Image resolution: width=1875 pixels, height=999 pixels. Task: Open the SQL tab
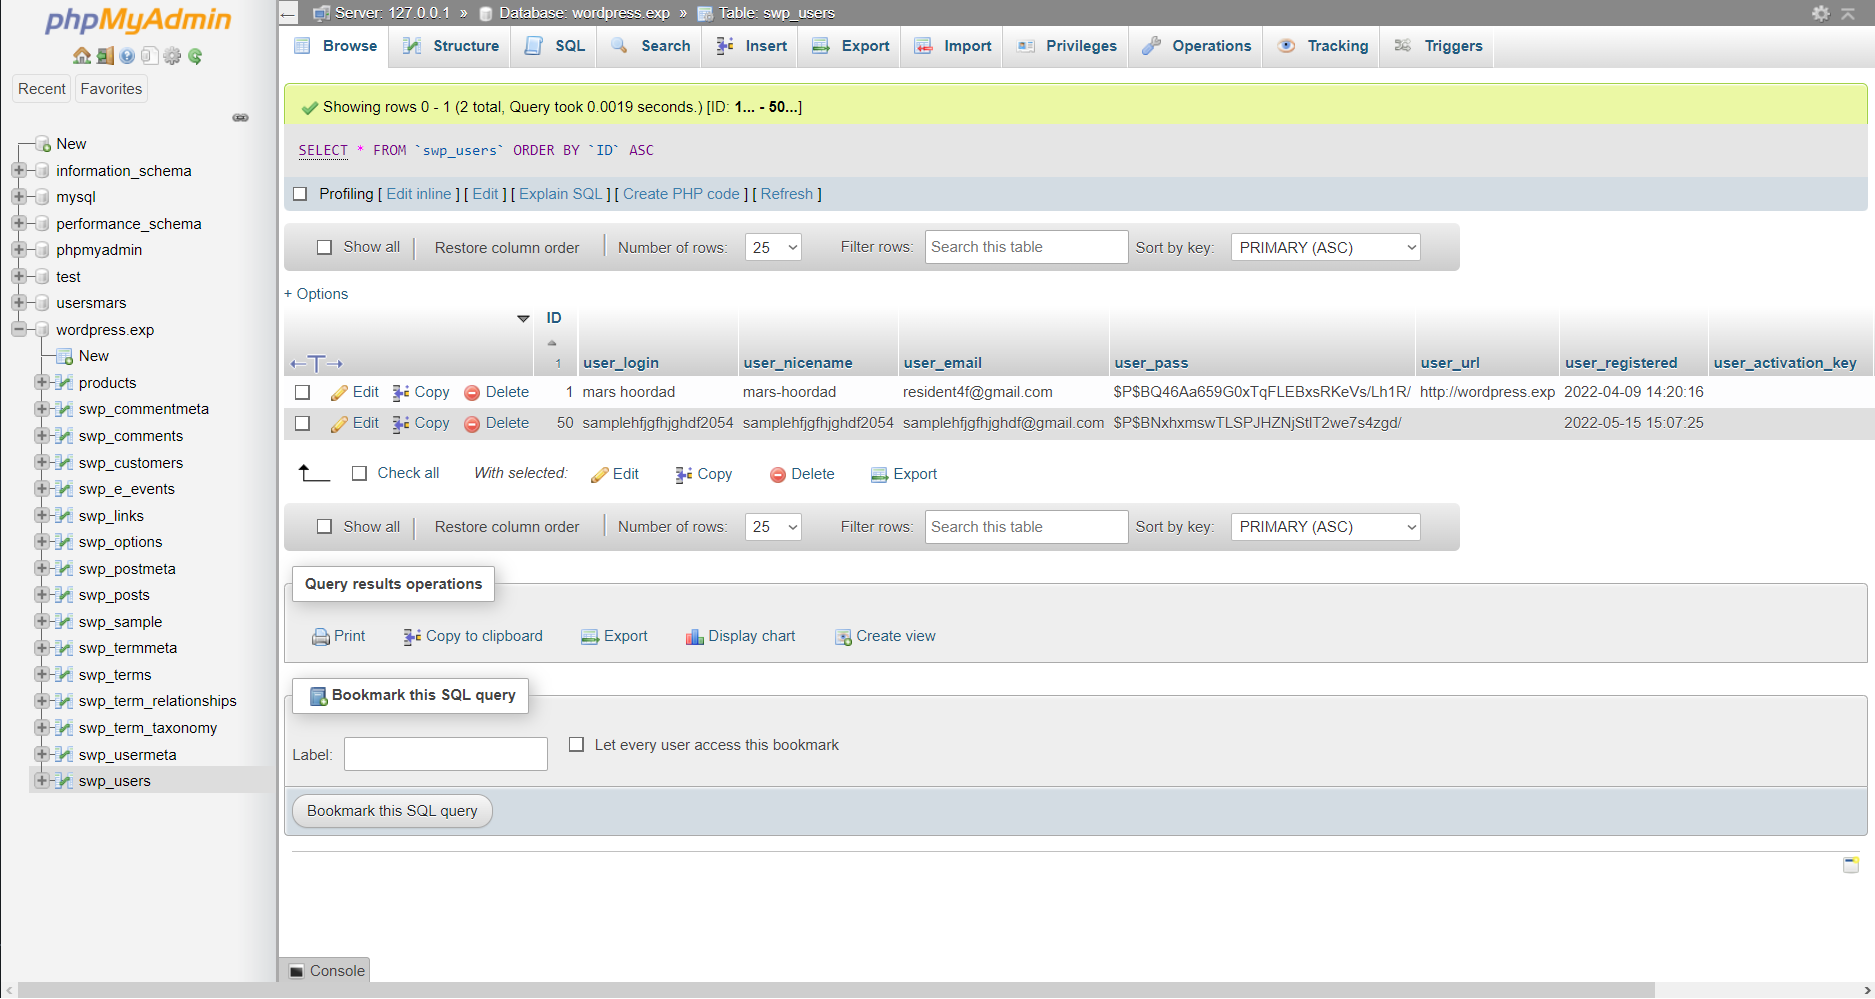coord(555,46)
